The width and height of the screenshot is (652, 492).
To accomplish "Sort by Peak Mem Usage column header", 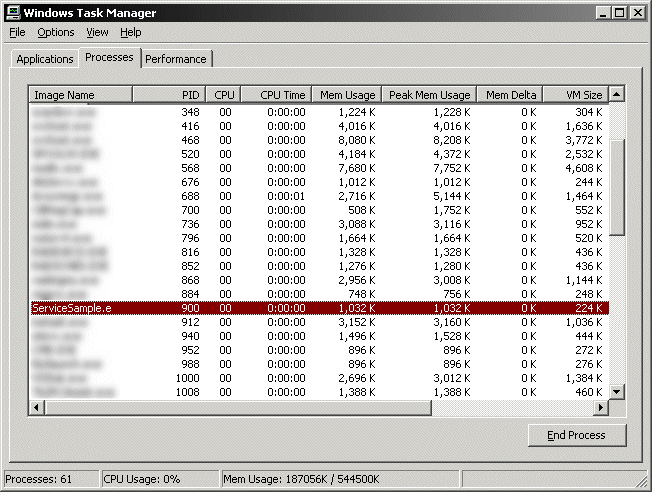I will [428, 95].
